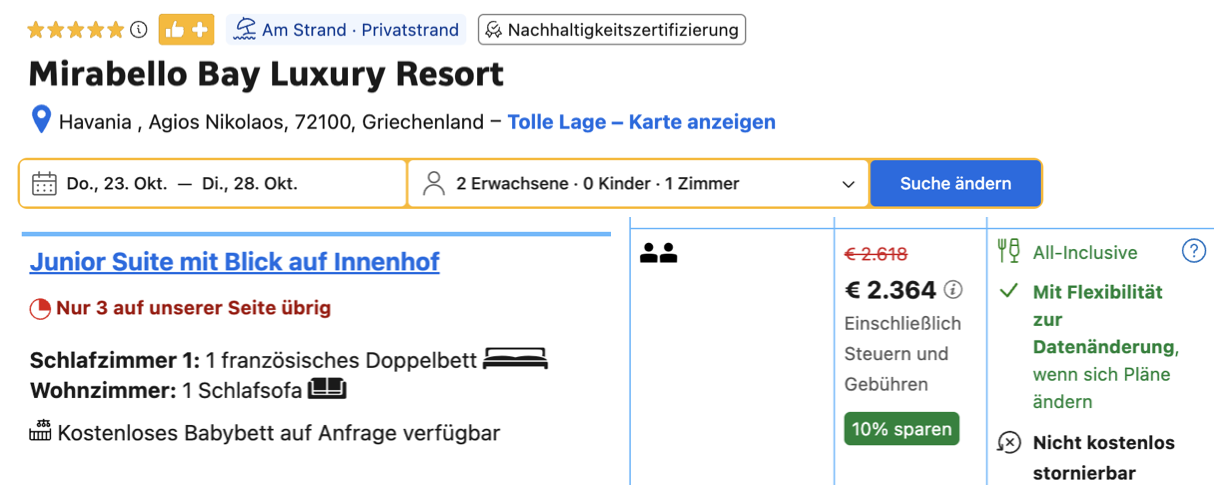Click the price € 2.364
The height and width of the screenshot is (498, 1230).
point(890,290)
